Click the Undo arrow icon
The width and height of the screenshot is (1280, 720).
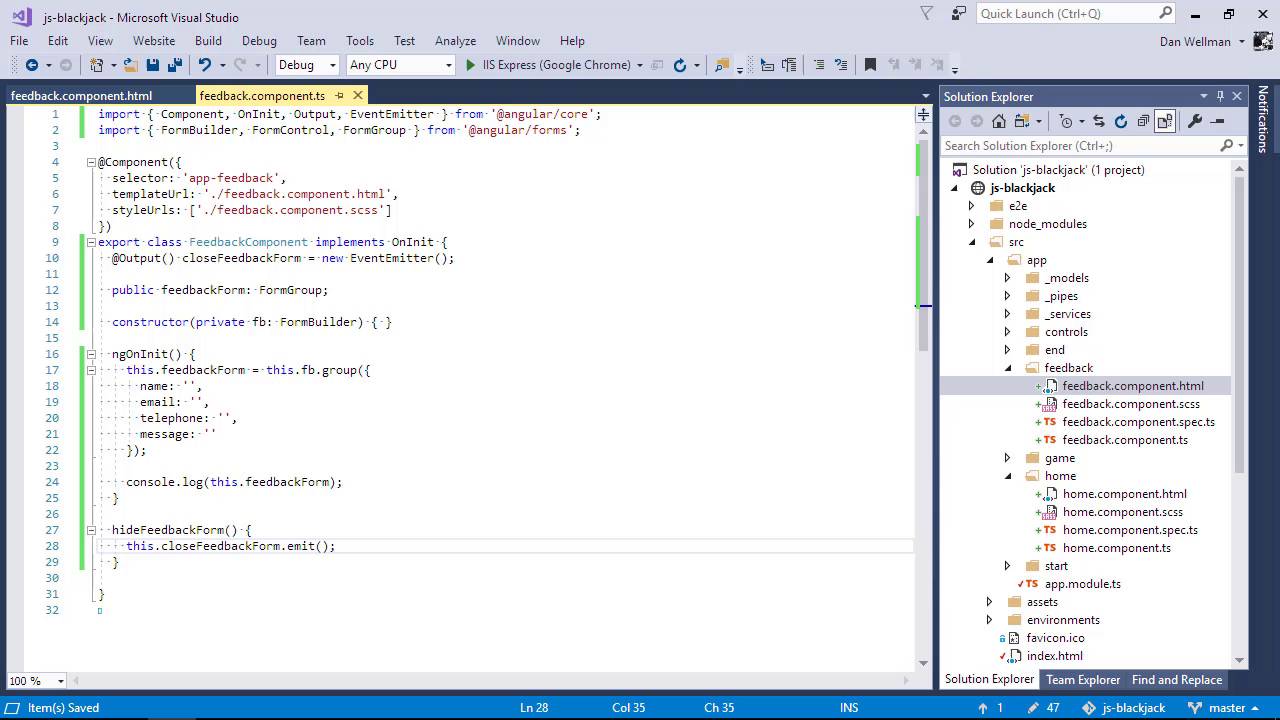click(x=205, y=65)
